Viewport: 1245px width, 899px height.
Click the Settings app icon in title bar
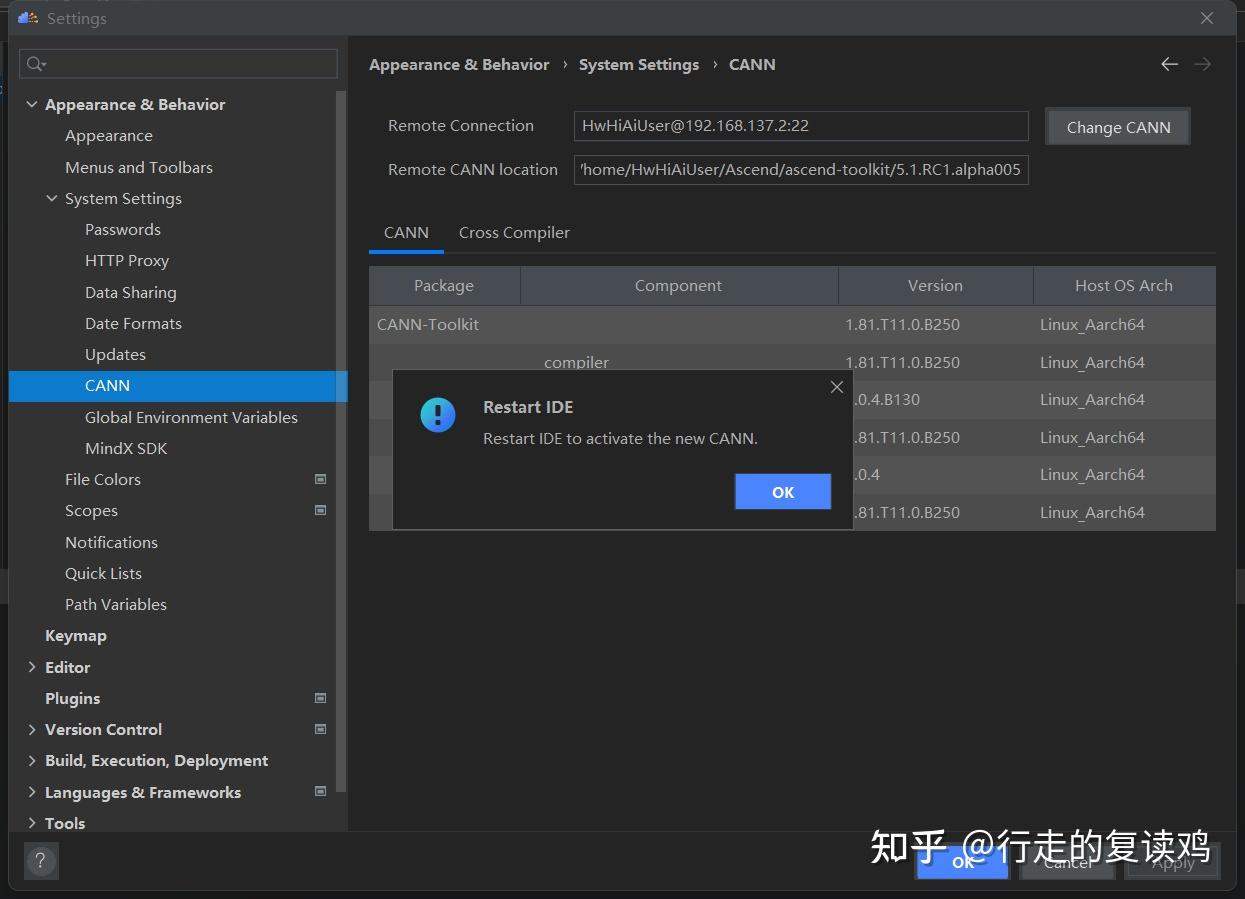[x=27, y=17]
